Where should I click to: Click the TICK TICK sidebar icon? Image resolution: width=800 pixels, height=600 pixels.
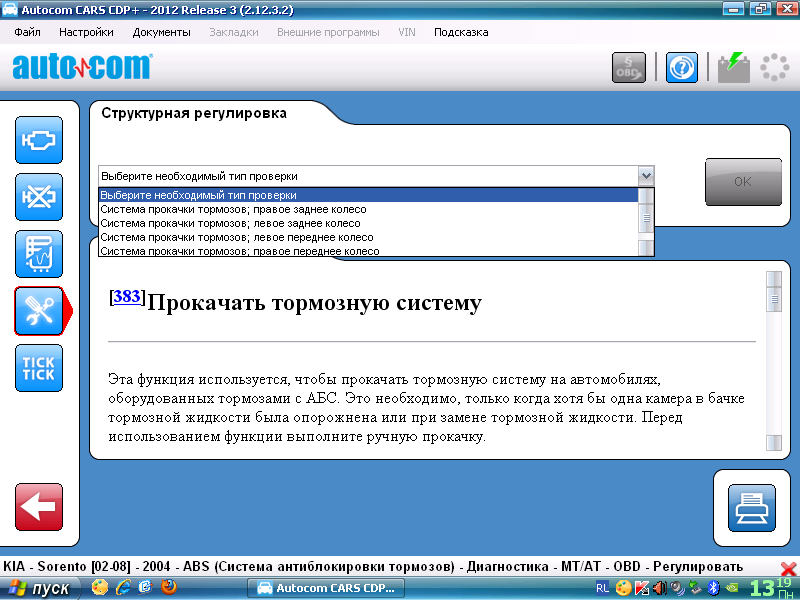(x=39, y=368)
